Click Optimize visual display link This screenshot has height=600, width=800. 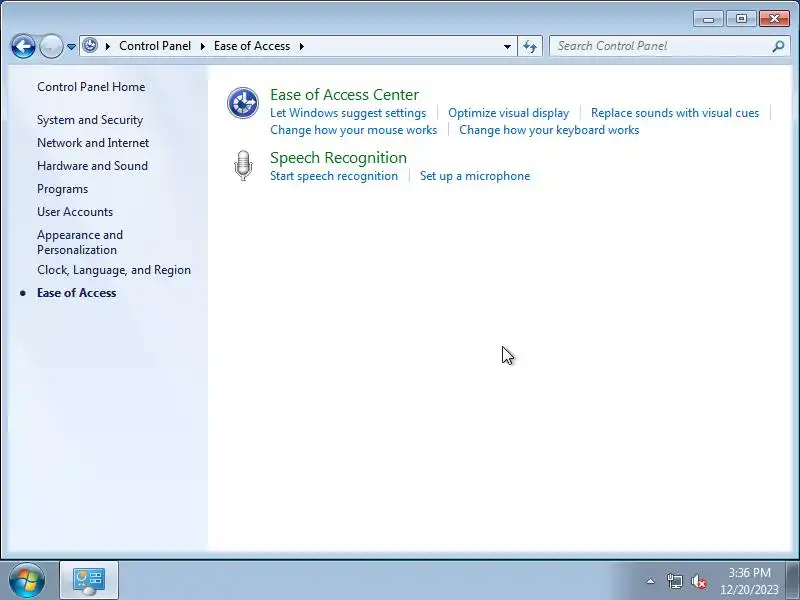pyautogui.click(x=508, y=113)
